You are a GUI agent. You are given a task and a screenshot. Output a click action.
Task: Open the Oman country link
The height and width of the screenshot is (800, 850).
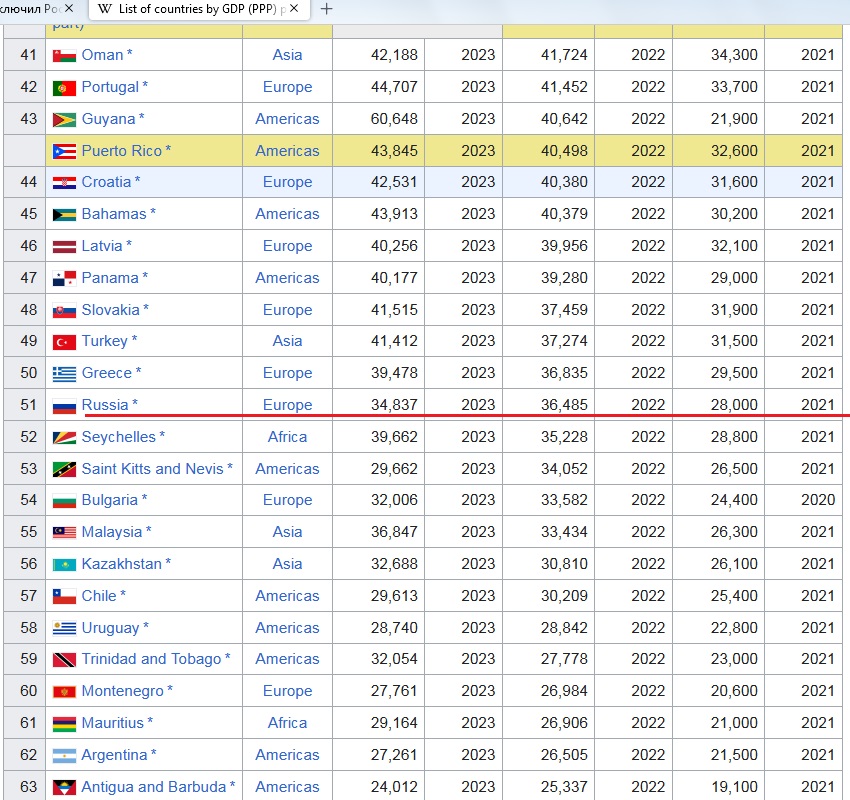point(102,55)
